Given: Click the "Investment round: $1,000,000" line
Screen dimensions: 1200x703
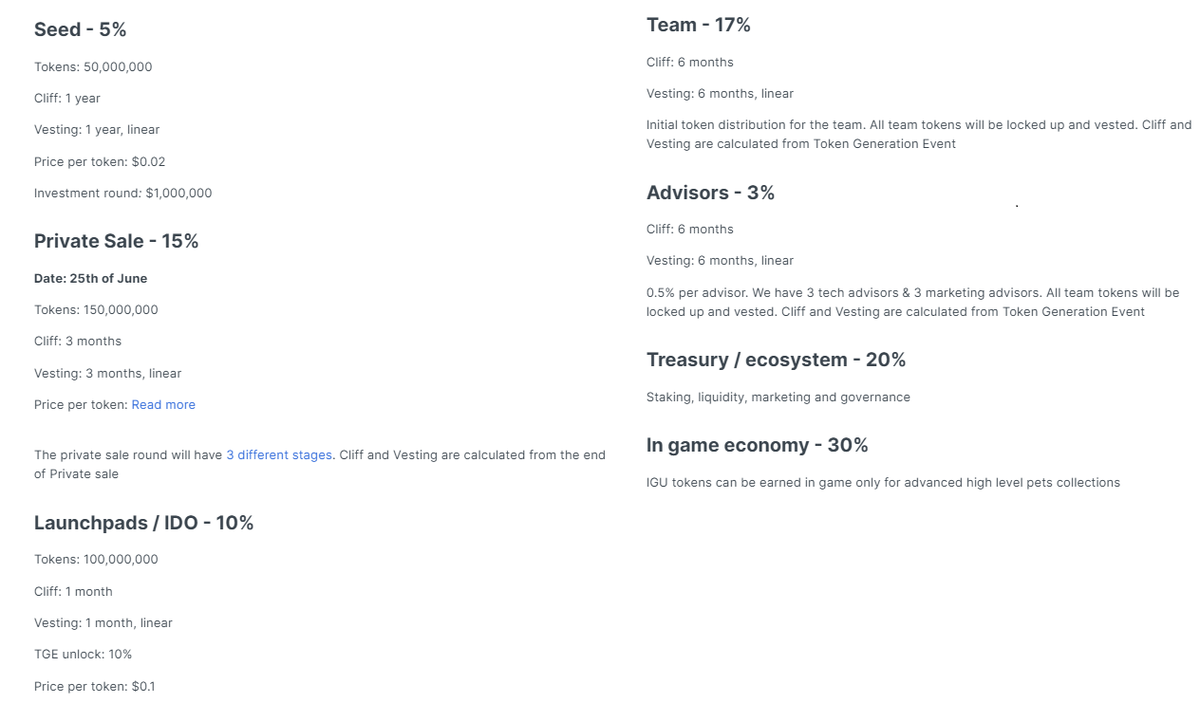Looking at the screenshot, I should (123, 193).
